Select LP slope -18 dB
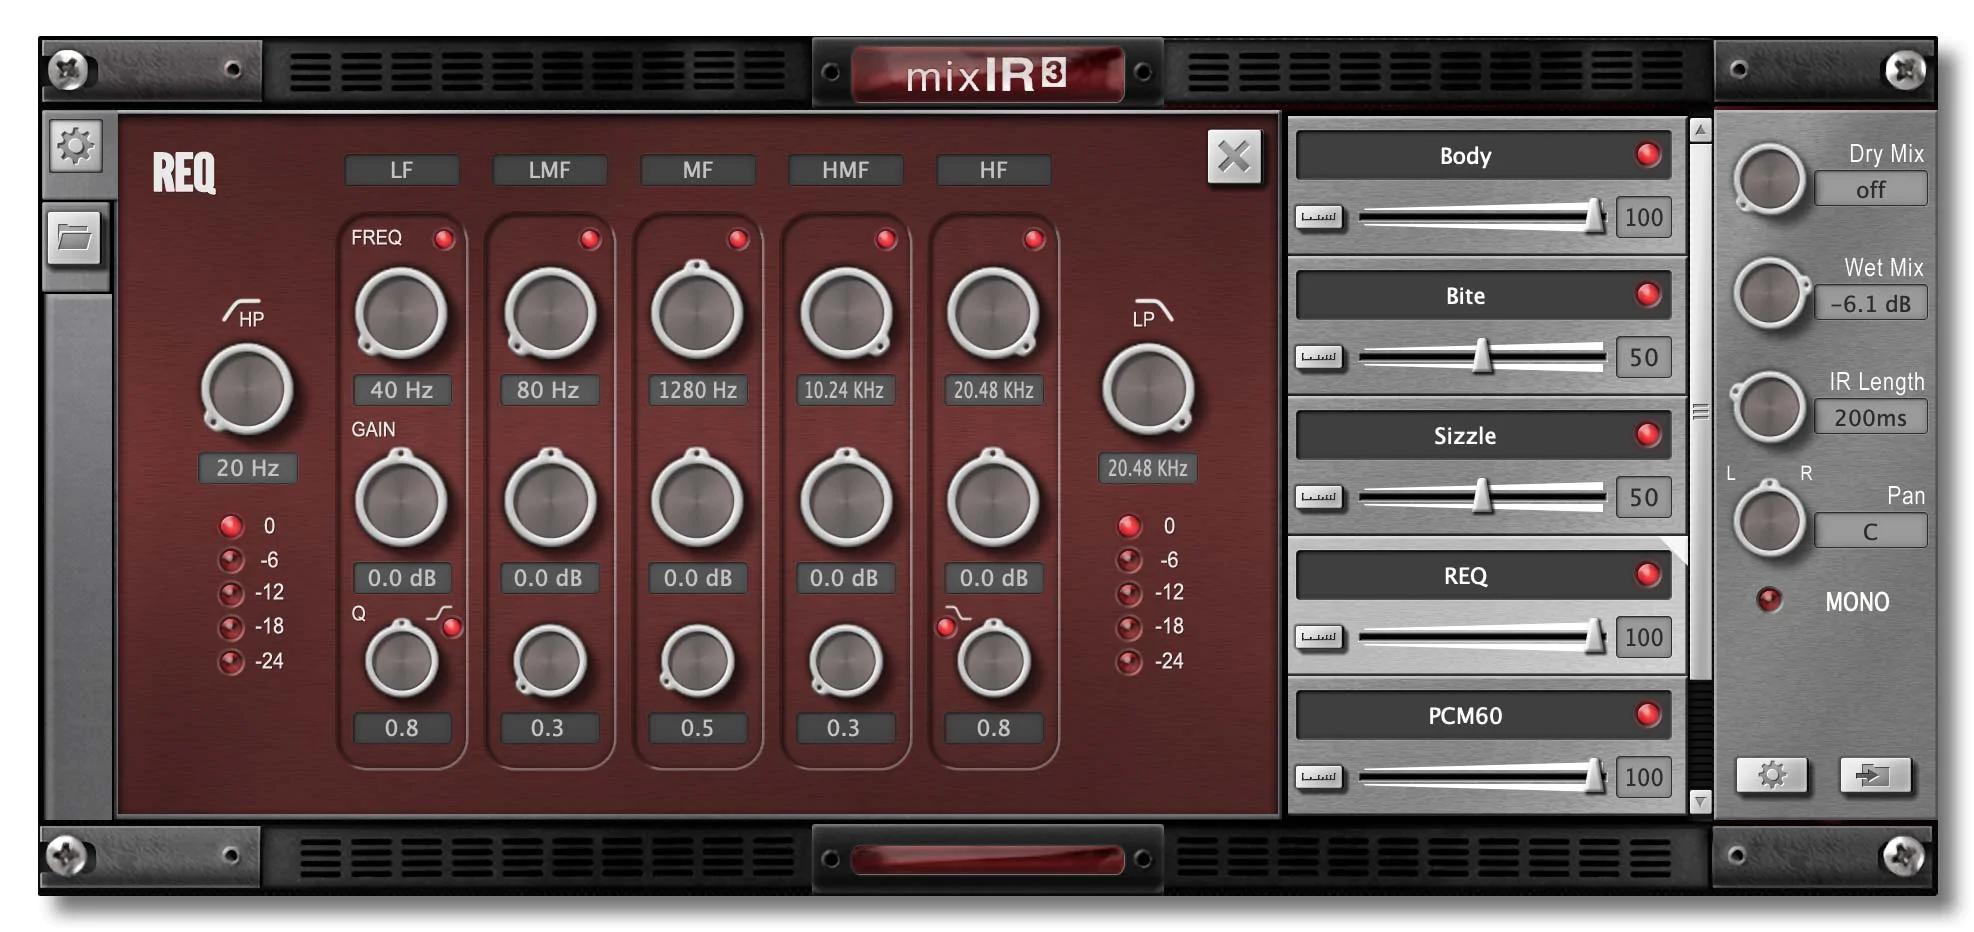This screenshot has width=1974, height=932. [1129, 627]
